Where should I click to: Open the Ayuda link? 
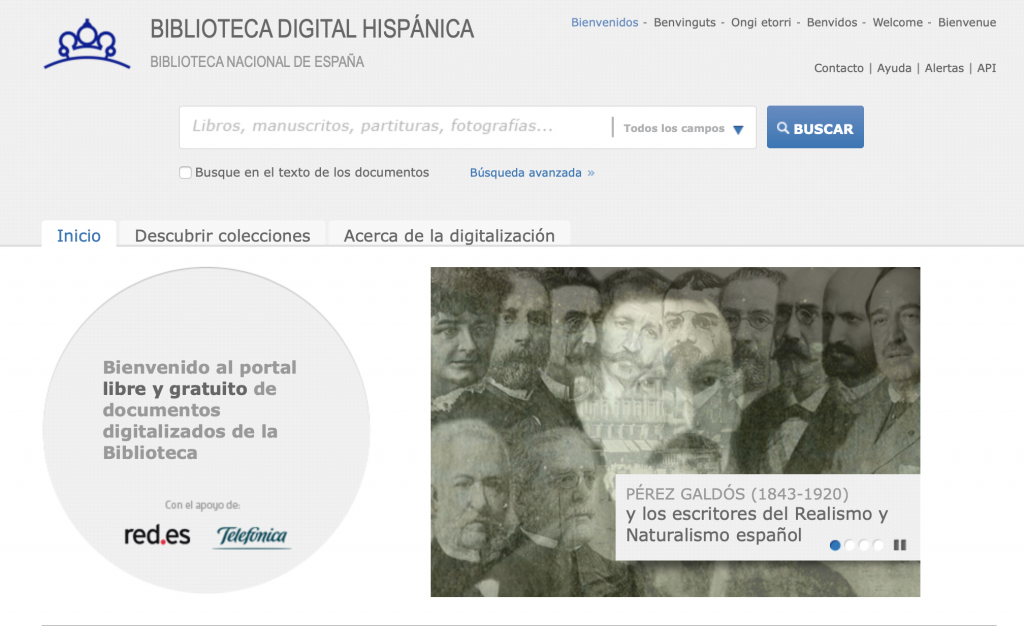pyautogui.click(x=894, y=68)
